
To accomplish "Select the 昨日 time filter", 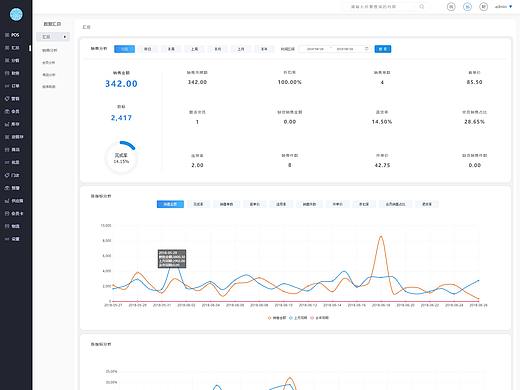I will (x=147, y=49).
